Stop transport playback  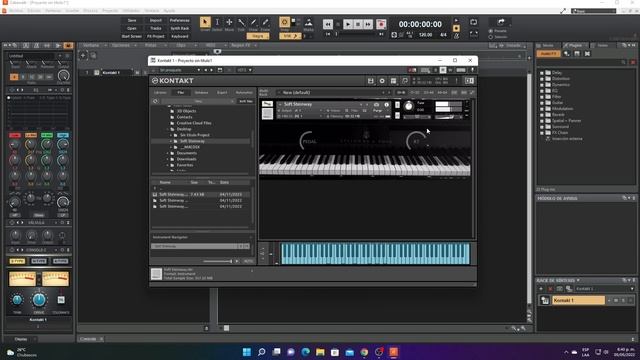[358, 24]
